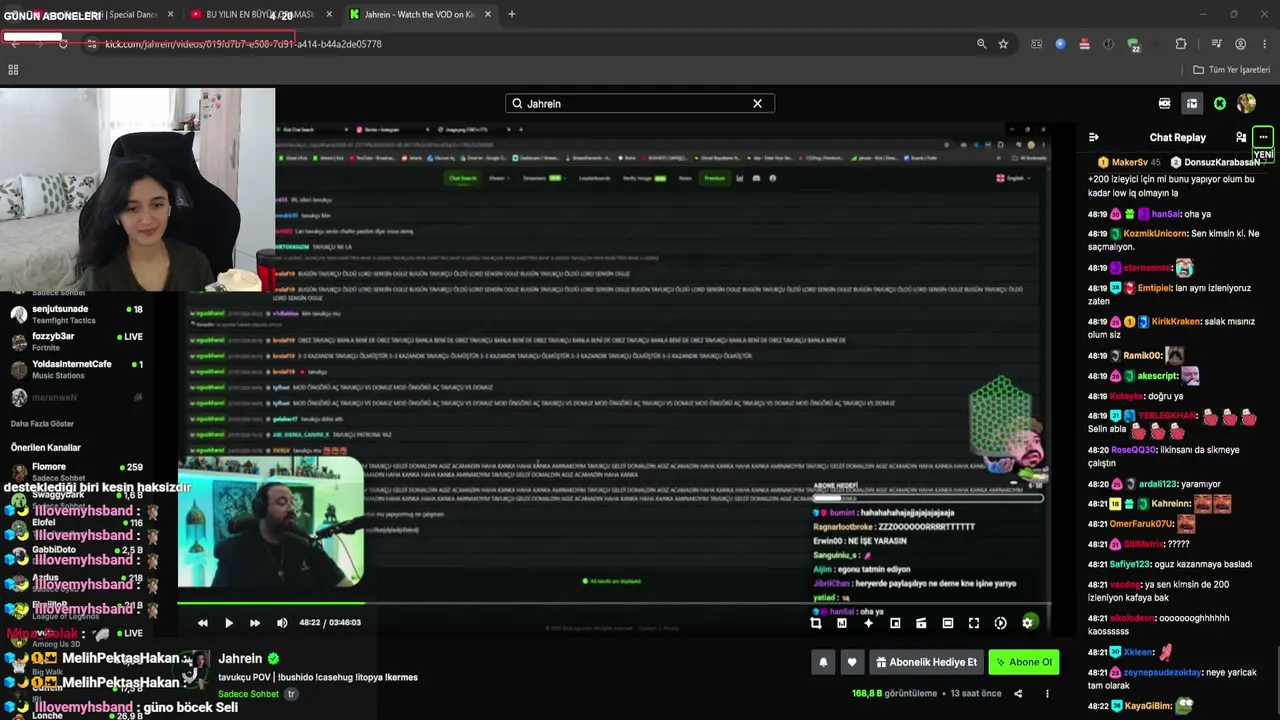Focus the Kick search box
Viewport: 1280px width, 720px height.
tap(640, 104)
